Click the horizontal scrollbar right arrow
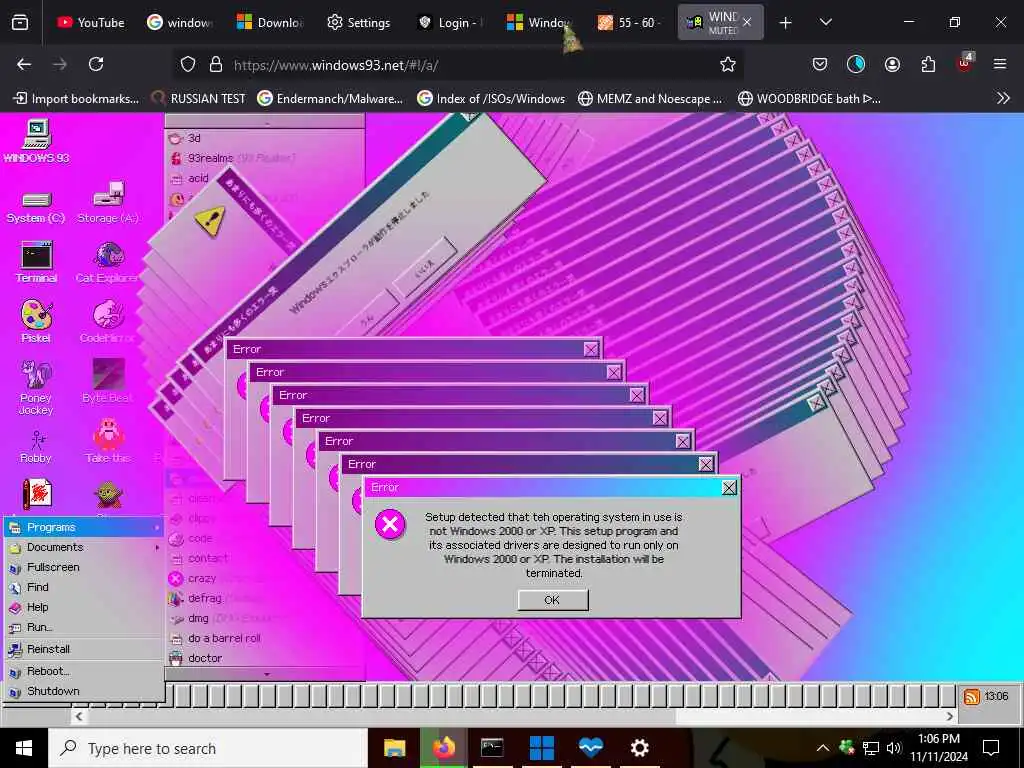 (949, 716)
